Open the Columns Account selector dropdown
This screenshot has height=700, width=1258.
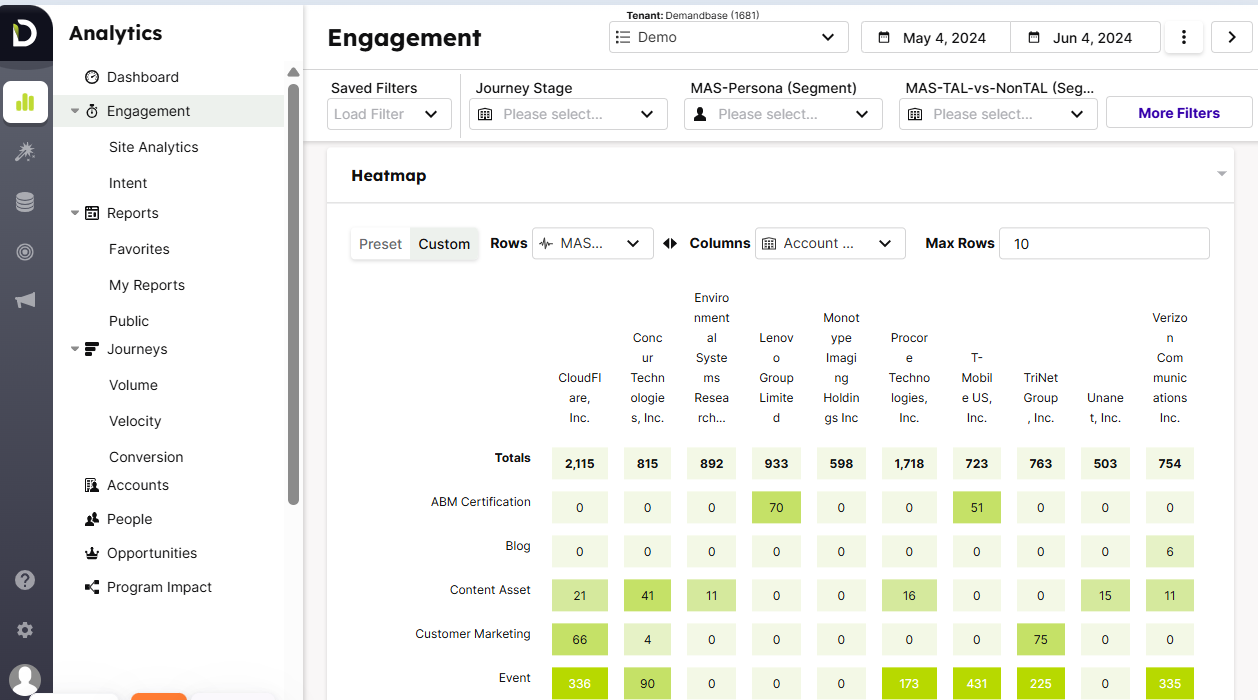(830, 243)
